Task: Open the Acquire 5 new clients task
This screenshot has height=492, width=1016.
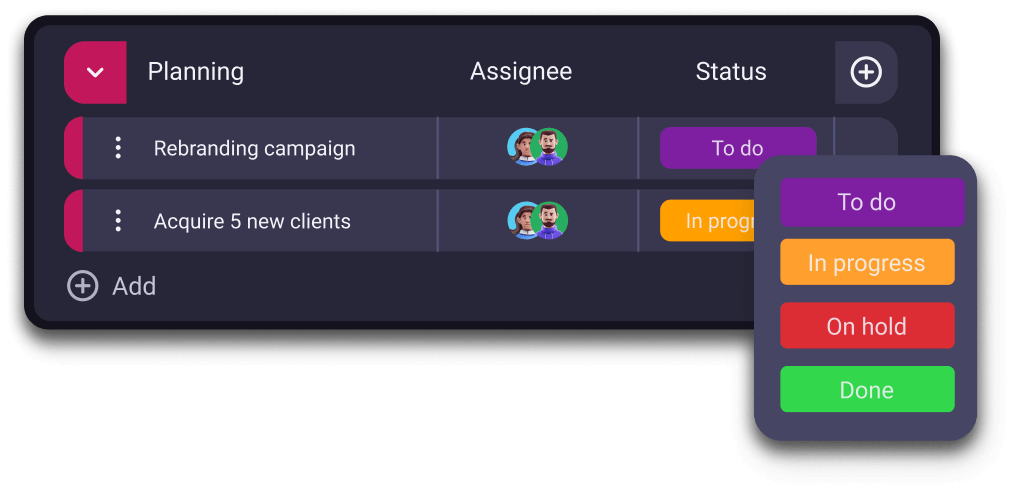Action: (x=252, y=221)
